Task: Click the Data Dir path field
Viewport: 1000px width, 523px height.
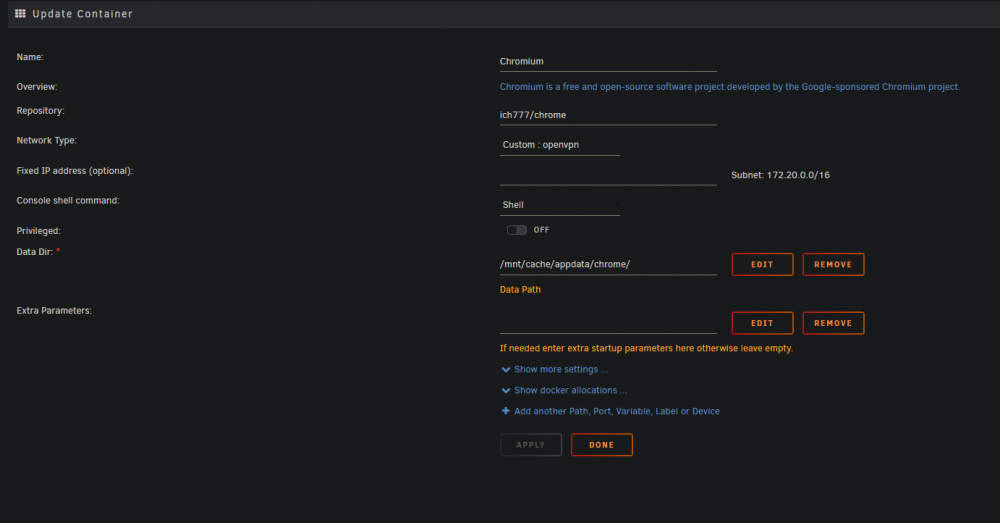Action: [x=608, y=265]
